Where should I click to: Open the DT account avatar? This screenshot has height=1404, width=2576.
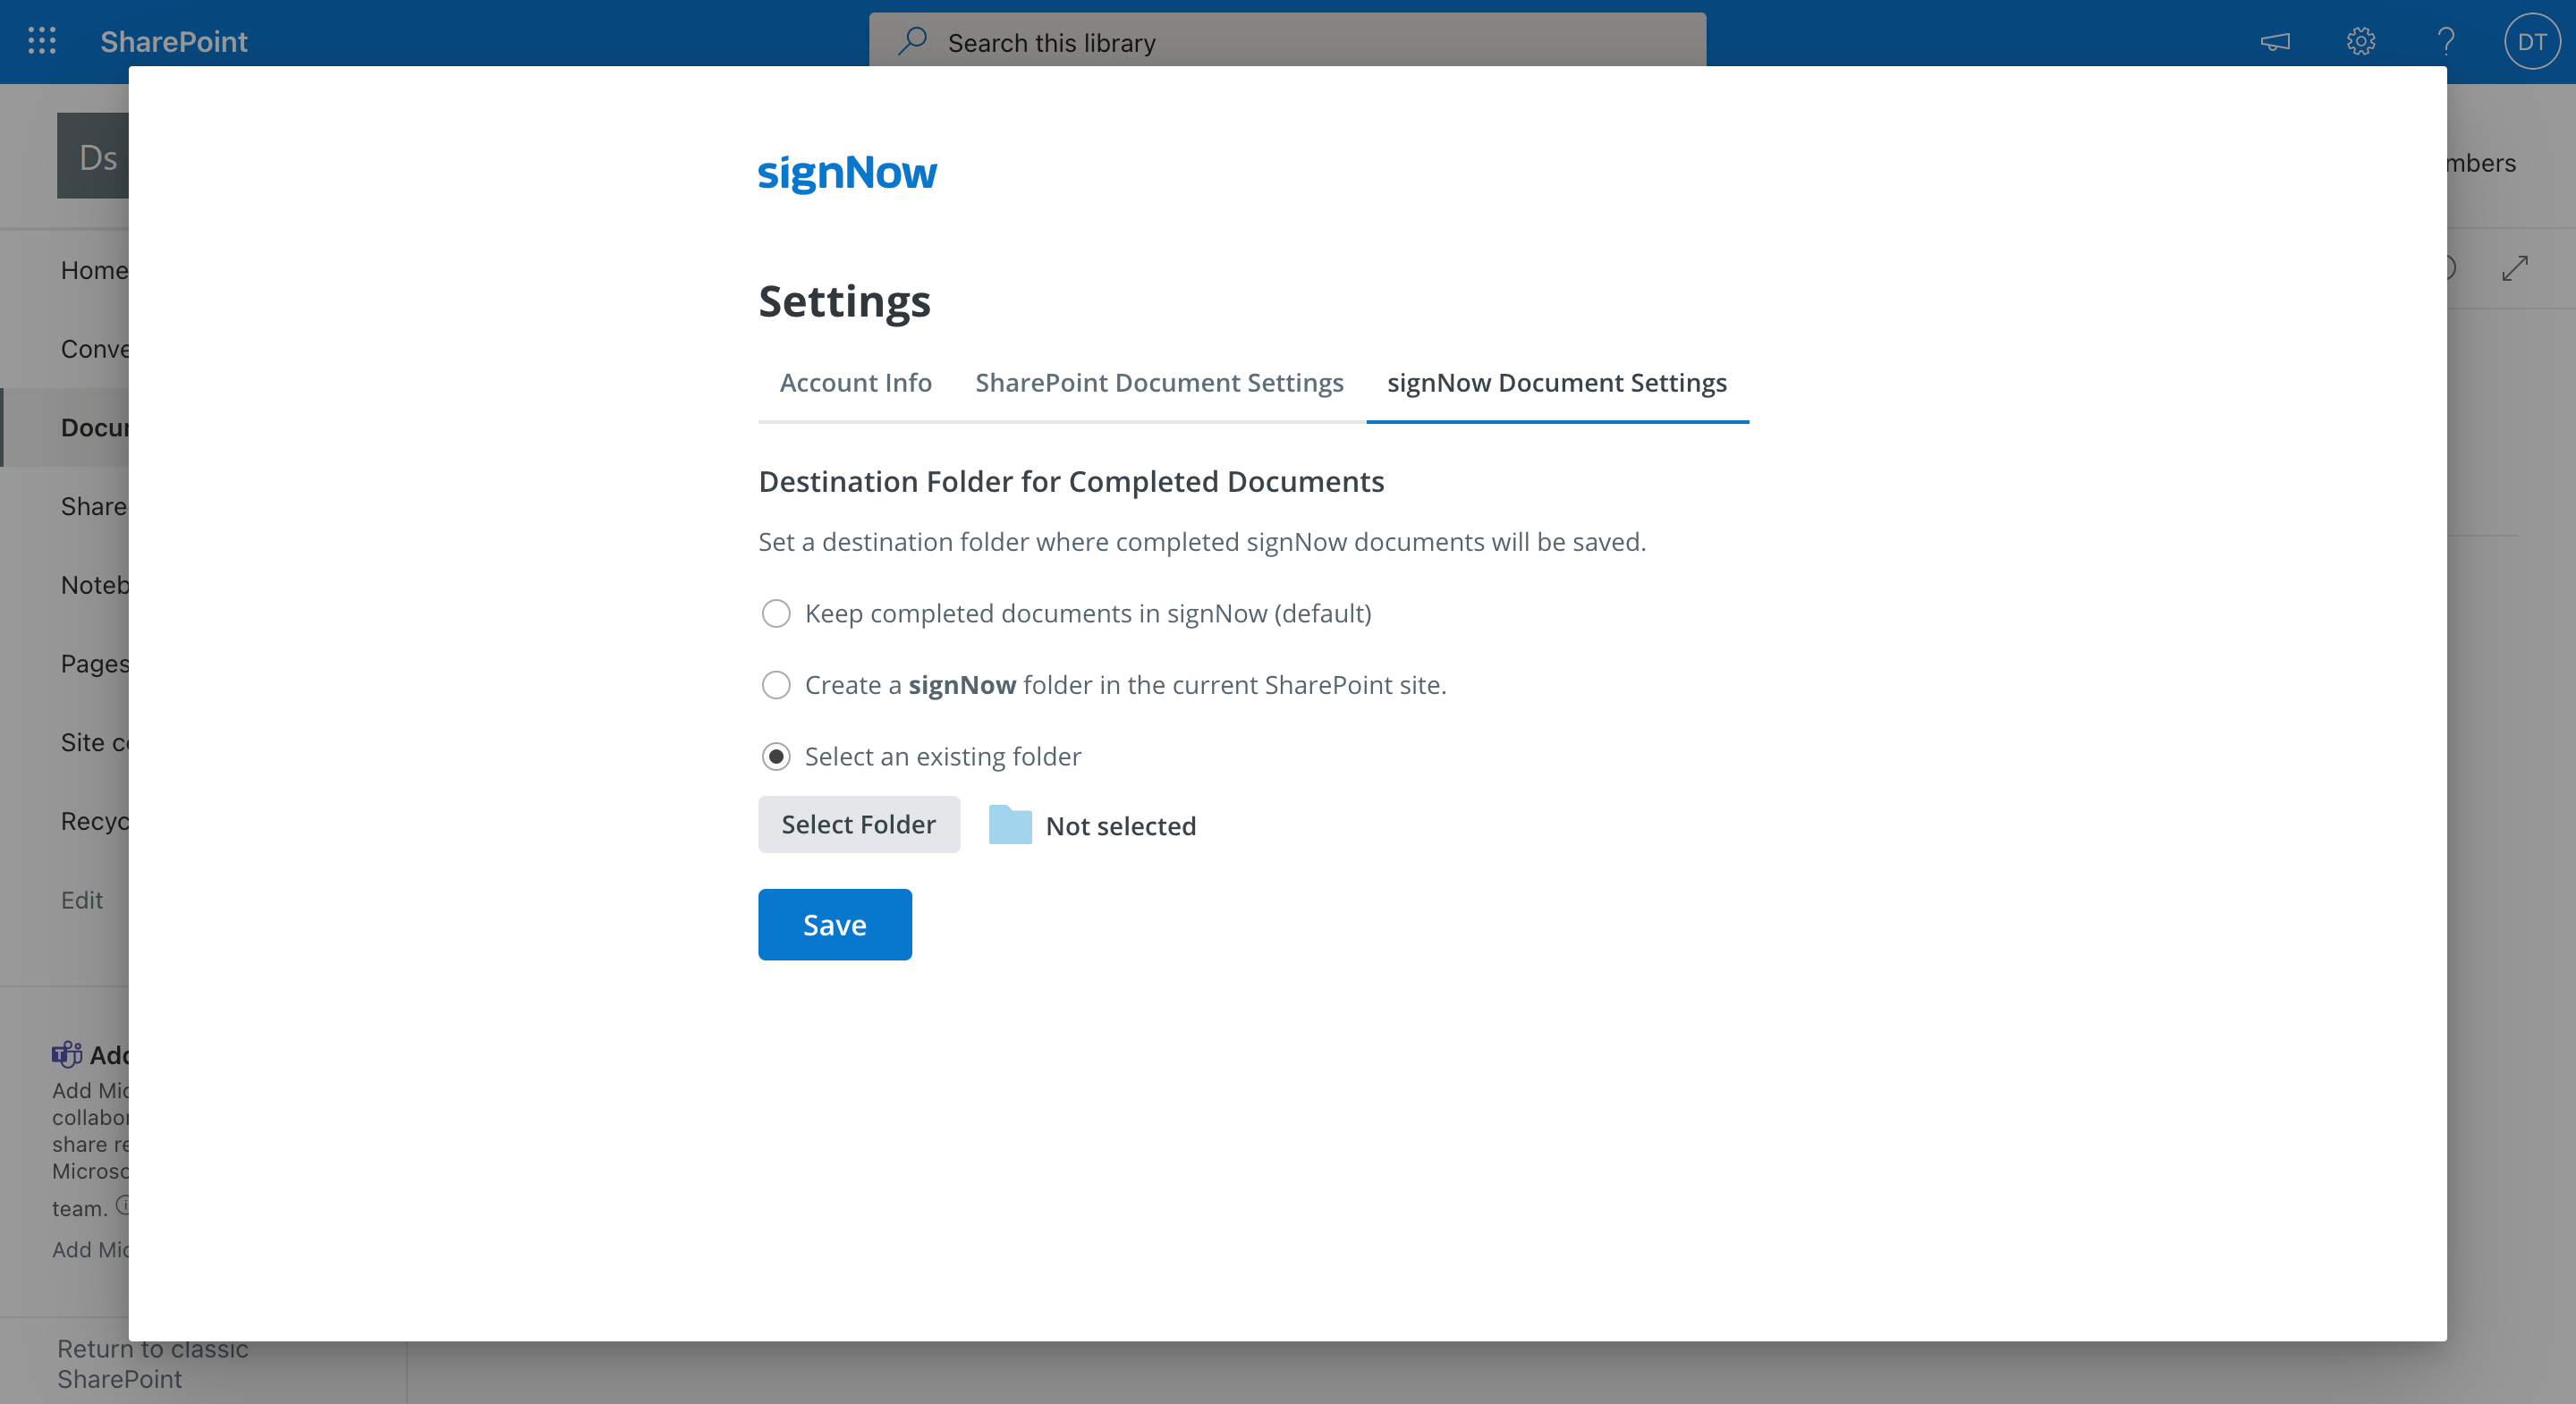tap(2532, 41)
